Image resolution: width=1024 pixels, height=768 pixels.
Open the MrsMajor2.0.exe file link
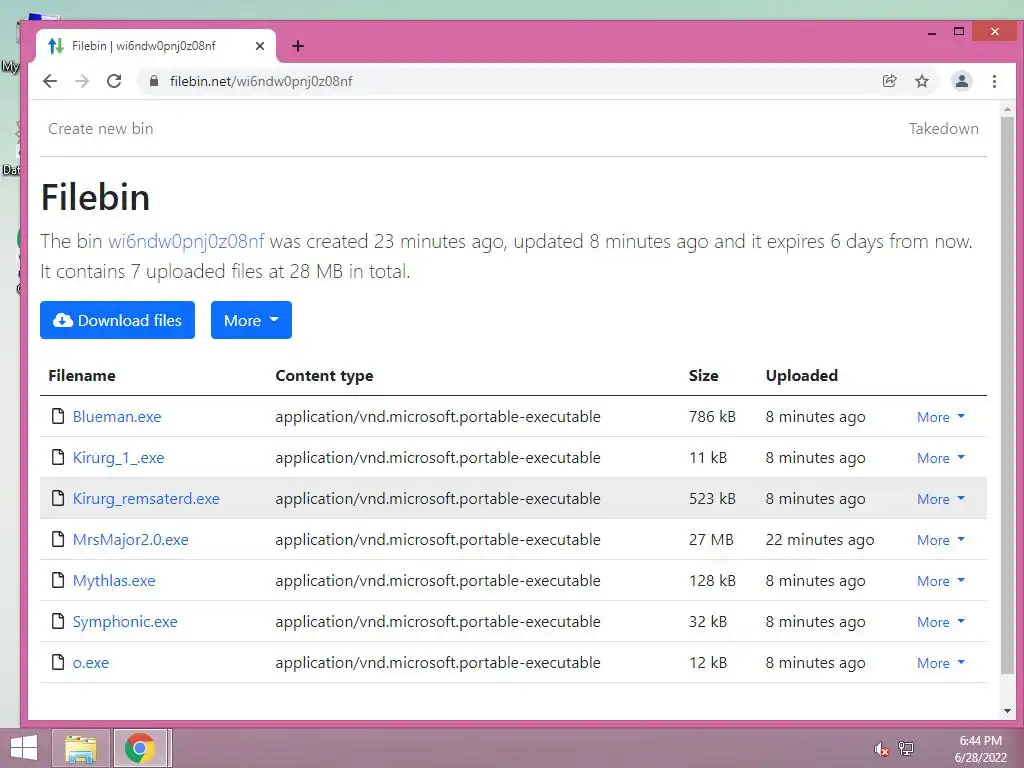click(x=131, y=540)
